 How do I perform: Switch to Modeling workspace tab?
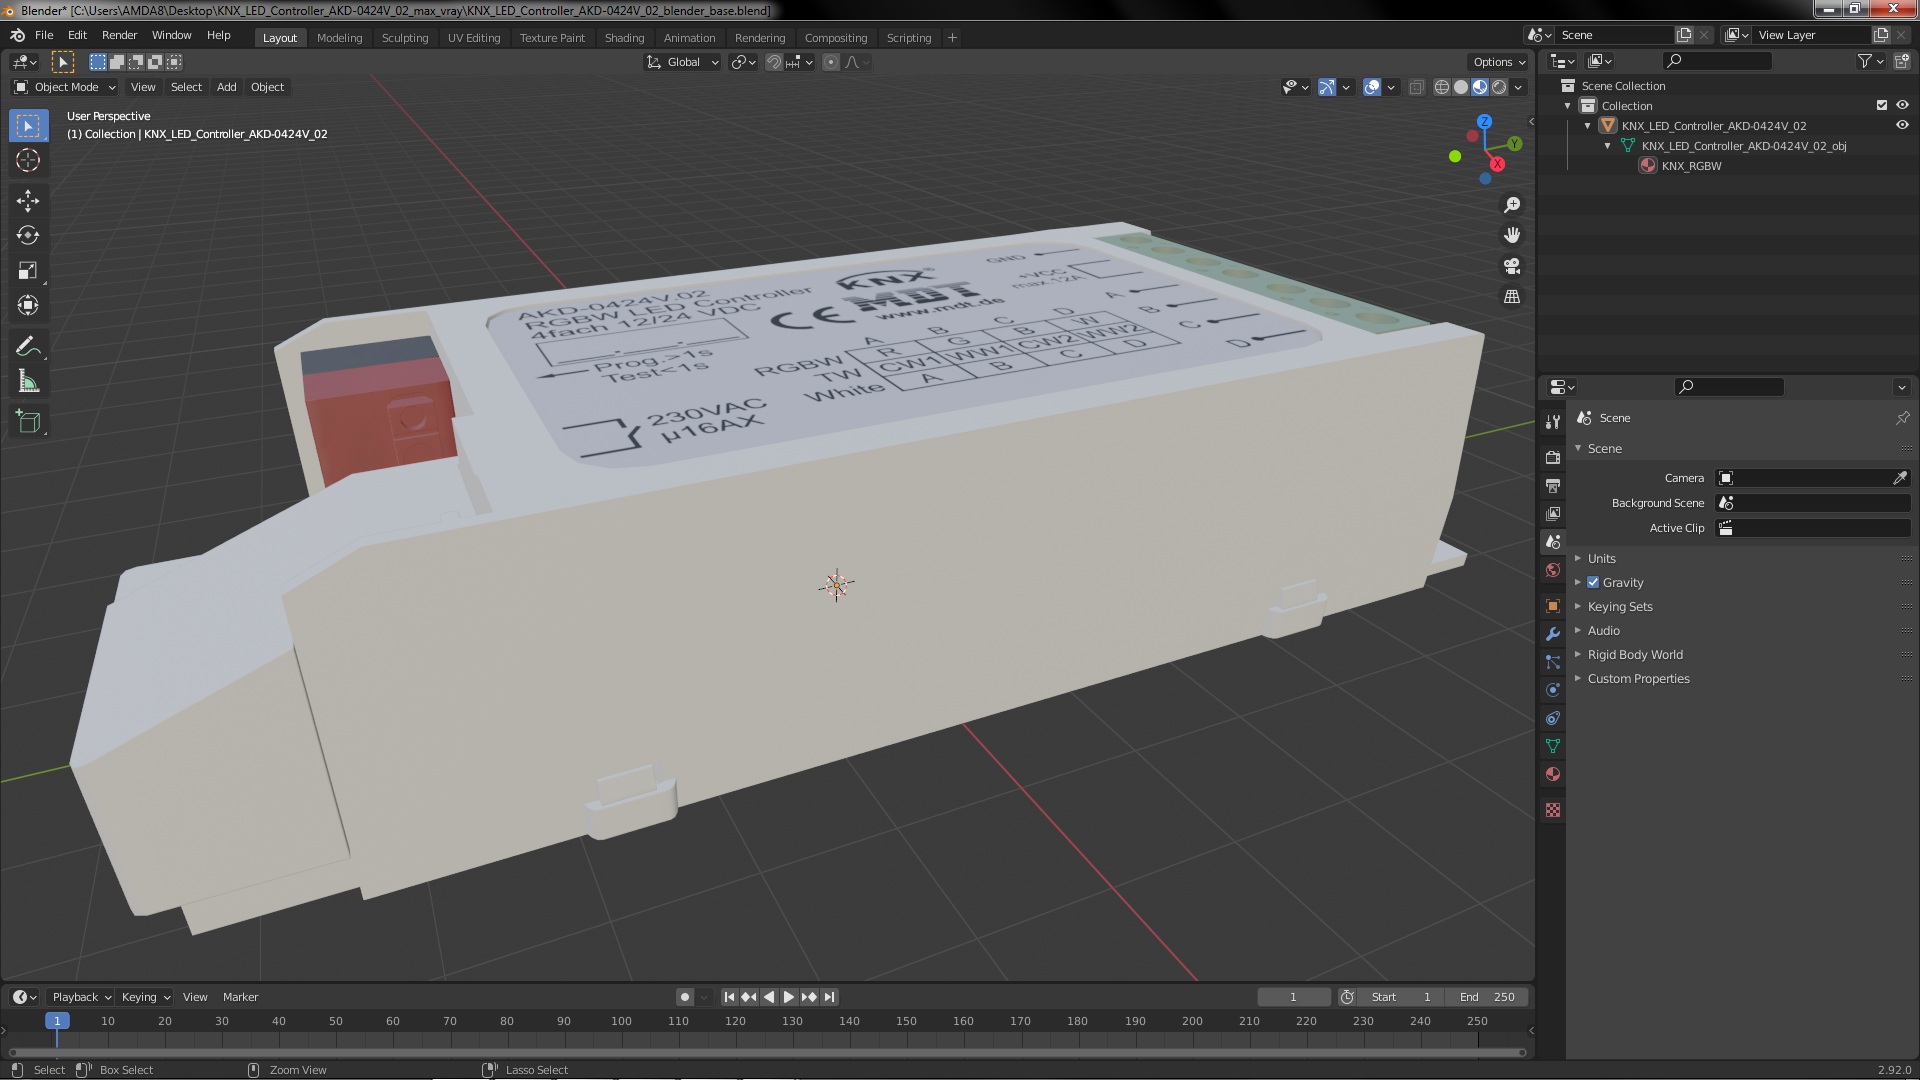click(x=339, y=37)
